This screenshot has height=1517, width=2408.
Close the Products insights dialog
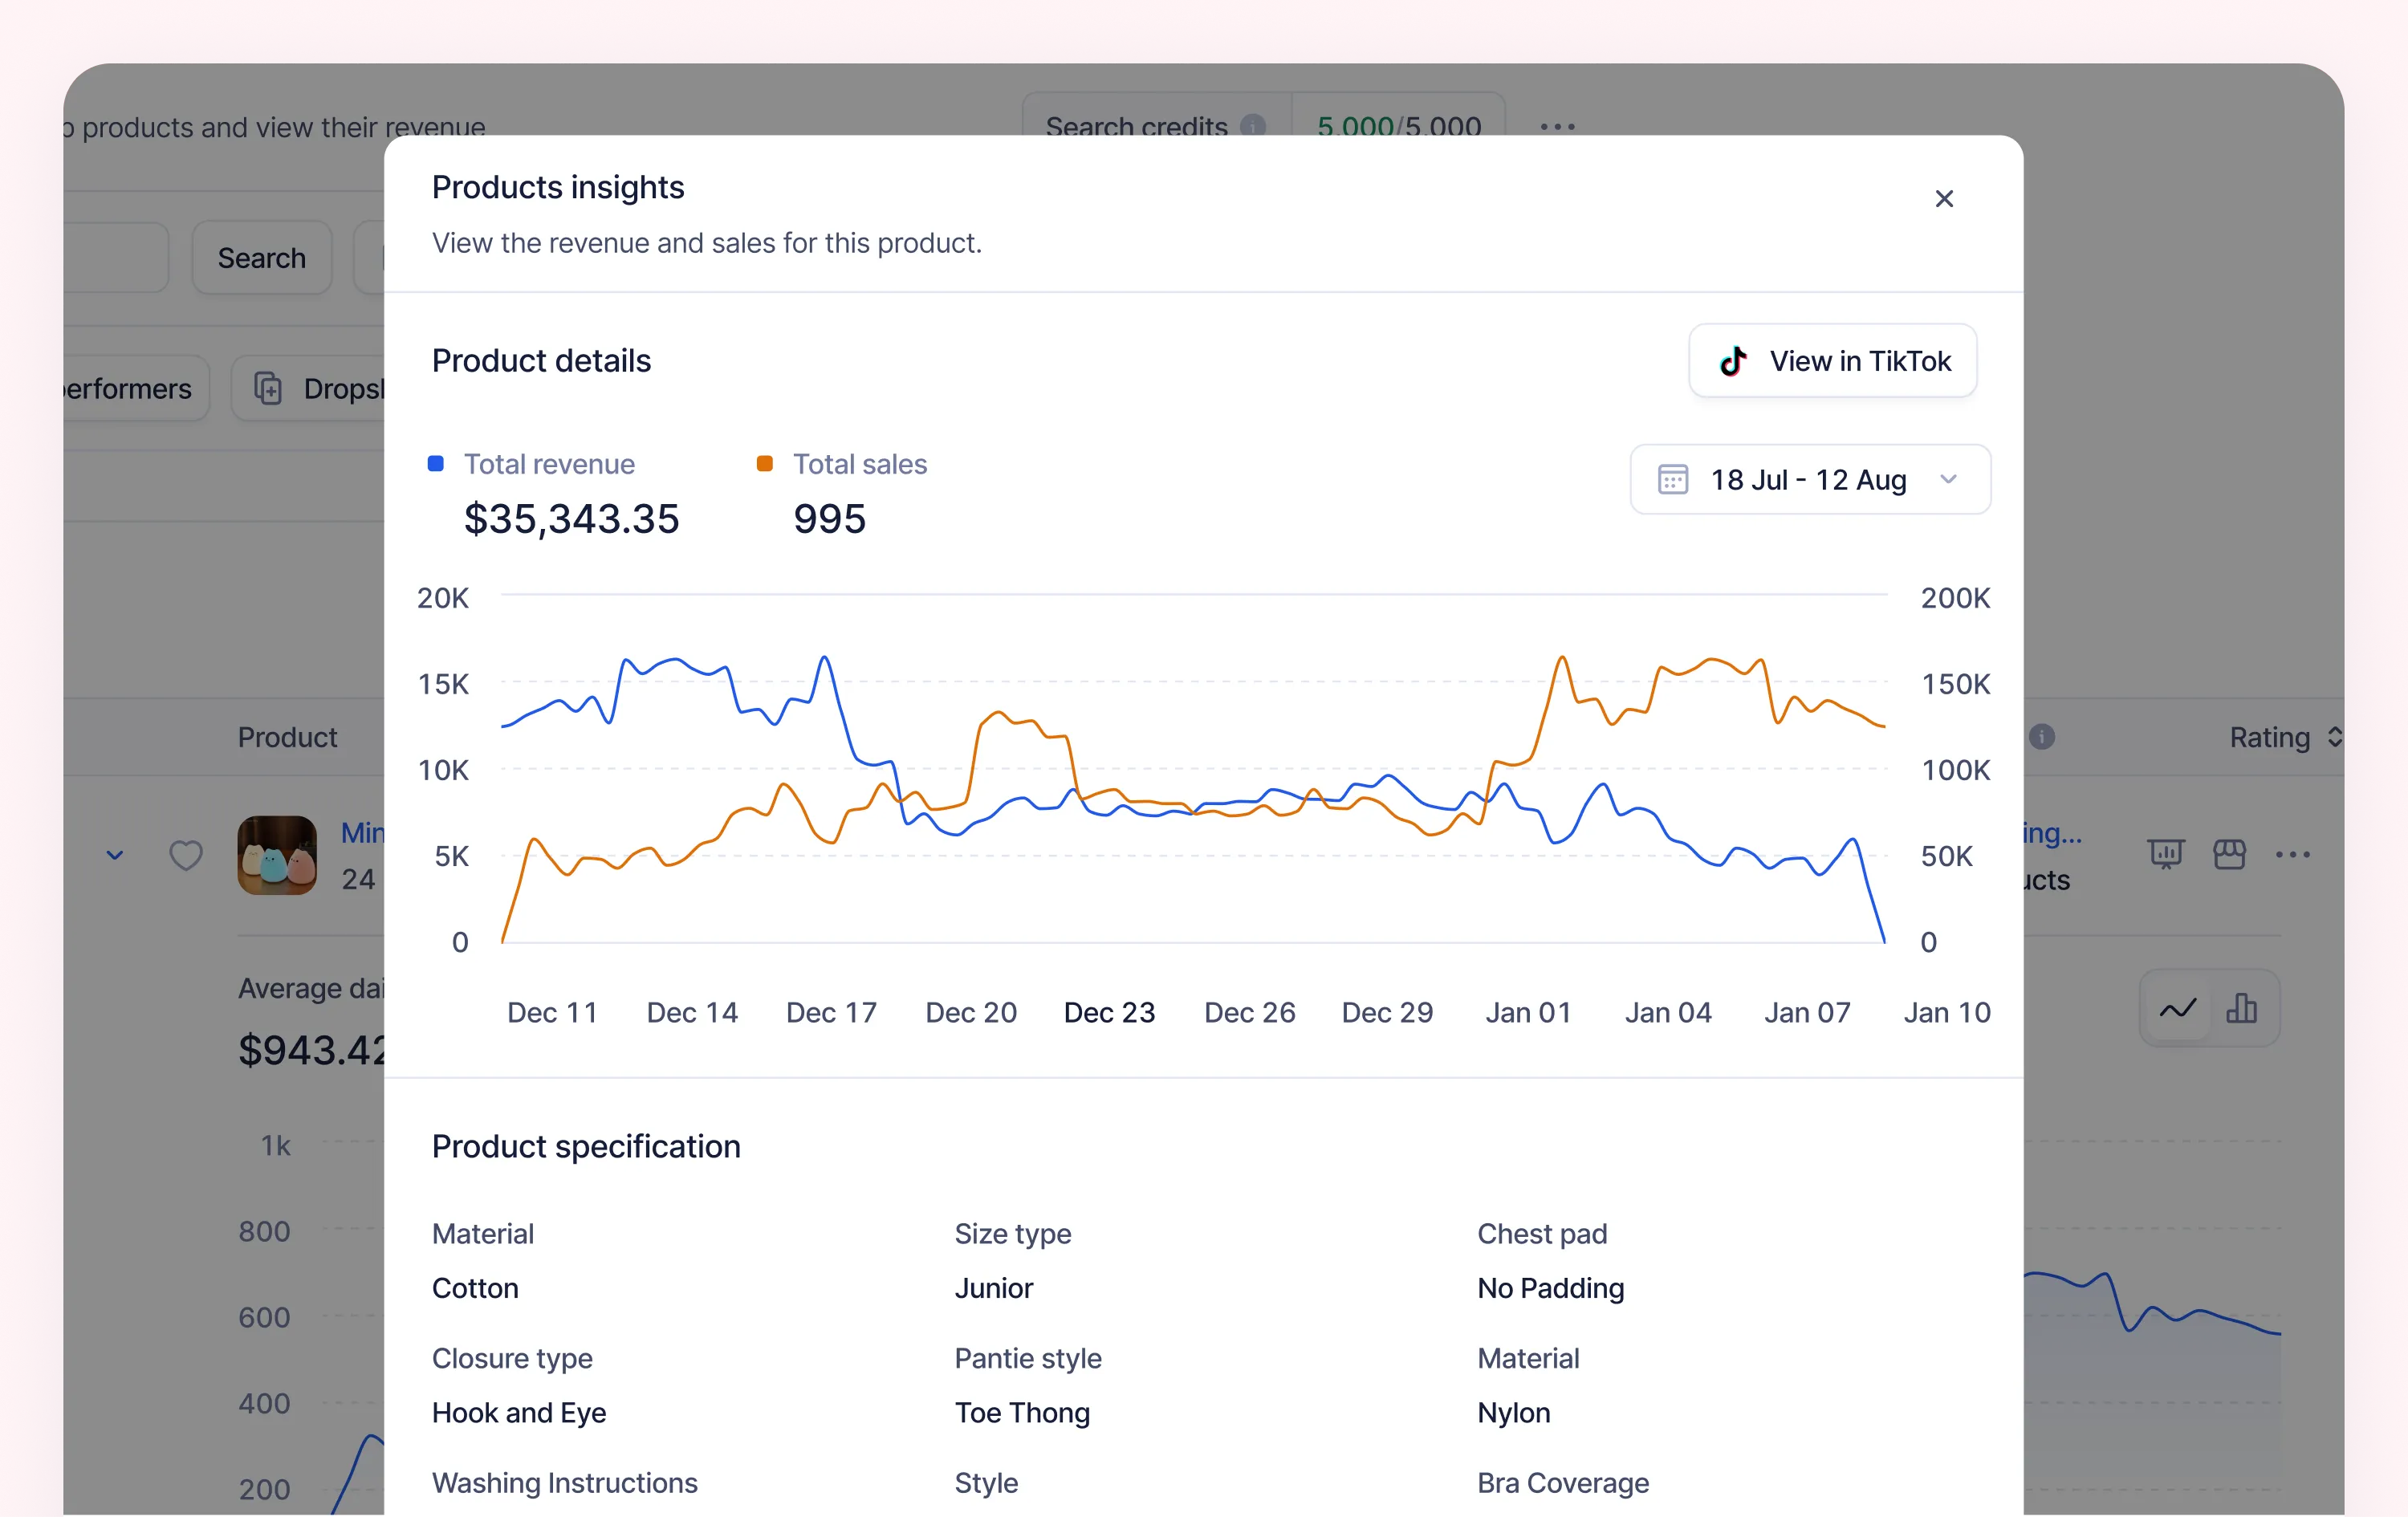[x=1943, y=199]
